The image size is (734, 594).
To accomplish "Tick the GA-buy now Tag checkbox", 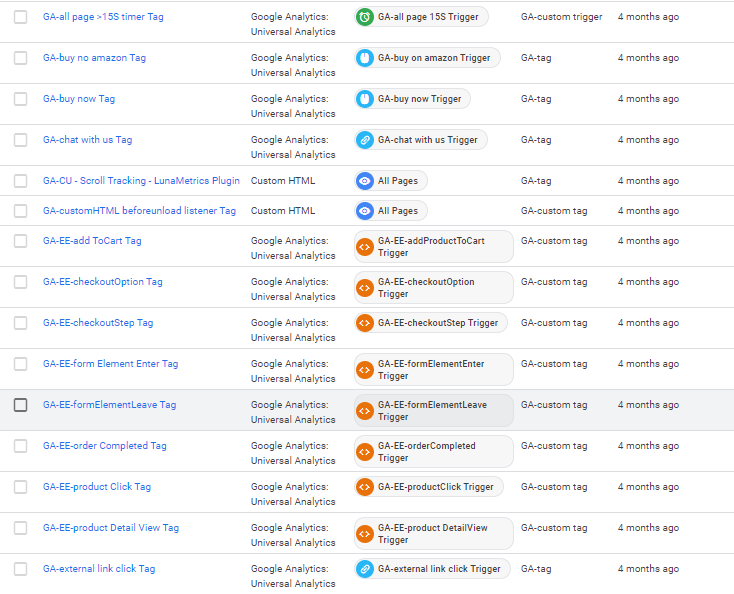I will click(x=21, y=99).
